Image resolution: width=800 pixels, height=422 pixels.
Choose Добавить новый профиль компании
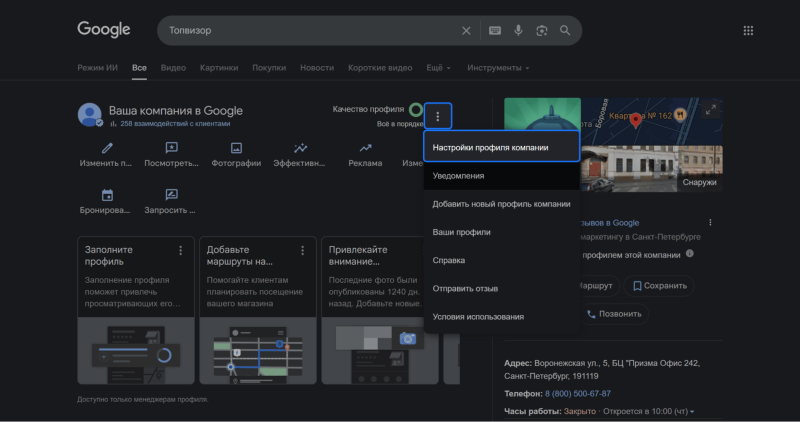(502, 204)
